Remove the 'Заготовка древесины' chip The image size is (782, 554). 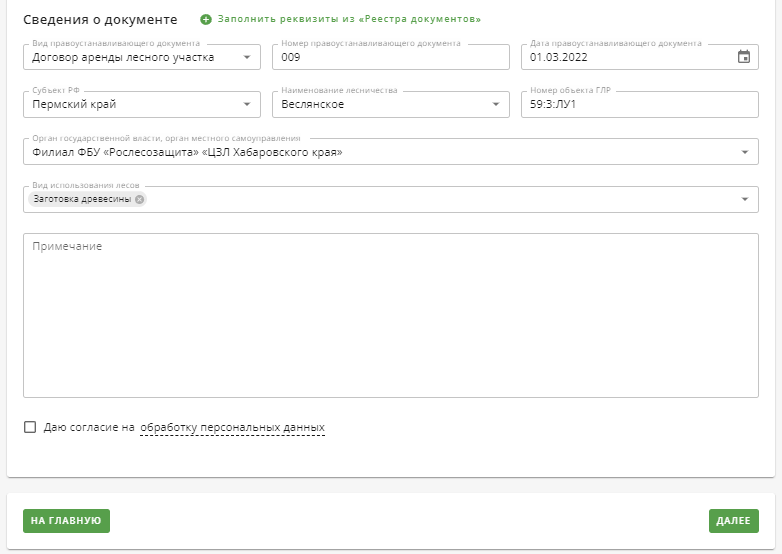coord(140,199)
